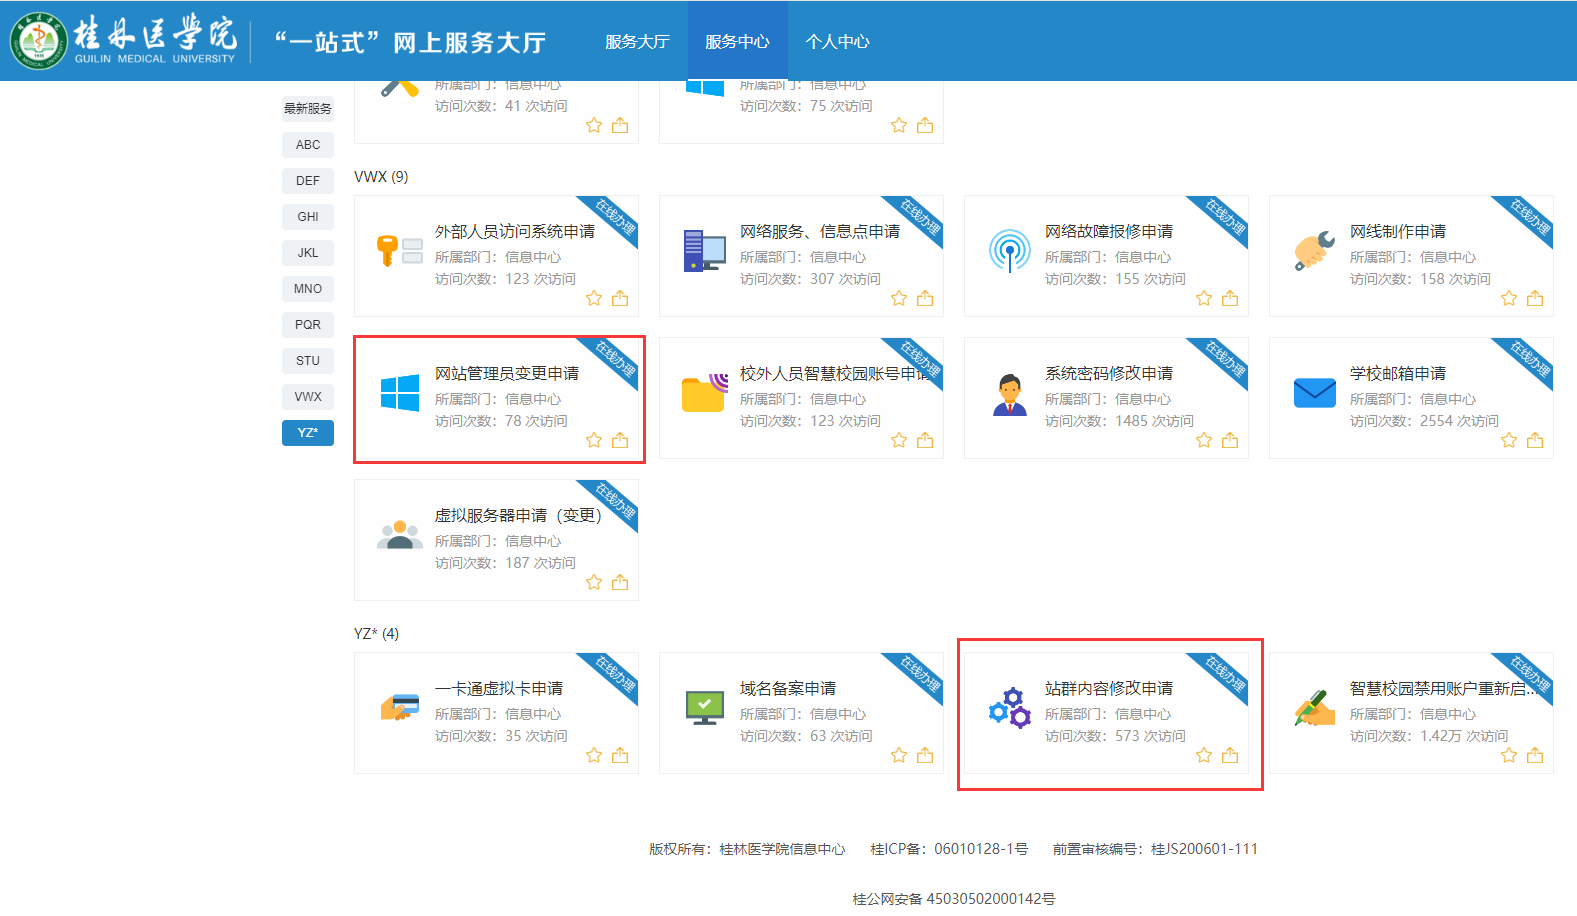Share 智慧校园禁用账户 service
The height and width of the screenshot is (916, 1577).
[1535, 755]
